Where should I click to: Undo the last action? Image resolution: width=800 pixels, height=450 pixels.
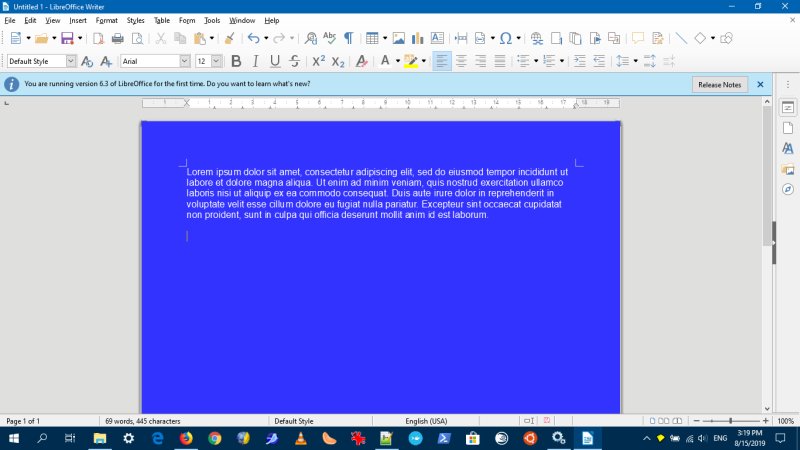click(x=253, y=38)
